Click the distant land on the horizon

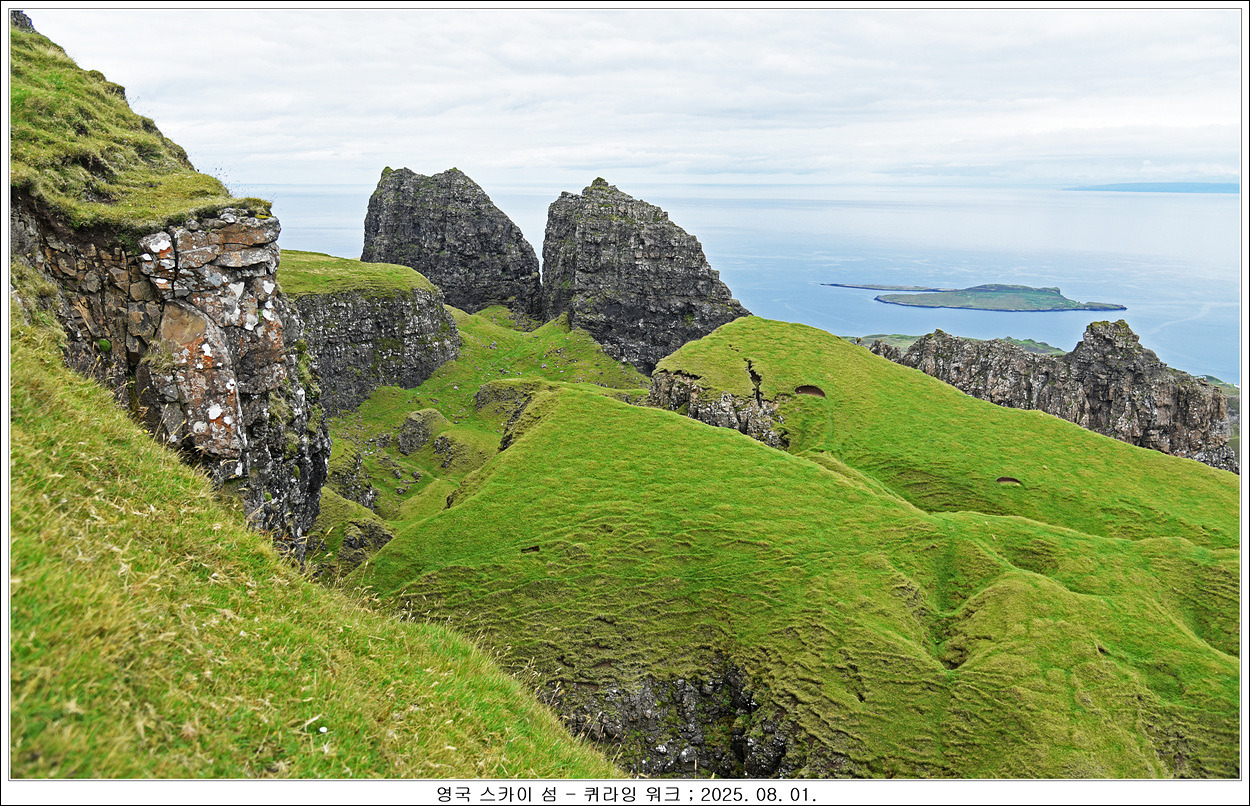(1155, 187)
